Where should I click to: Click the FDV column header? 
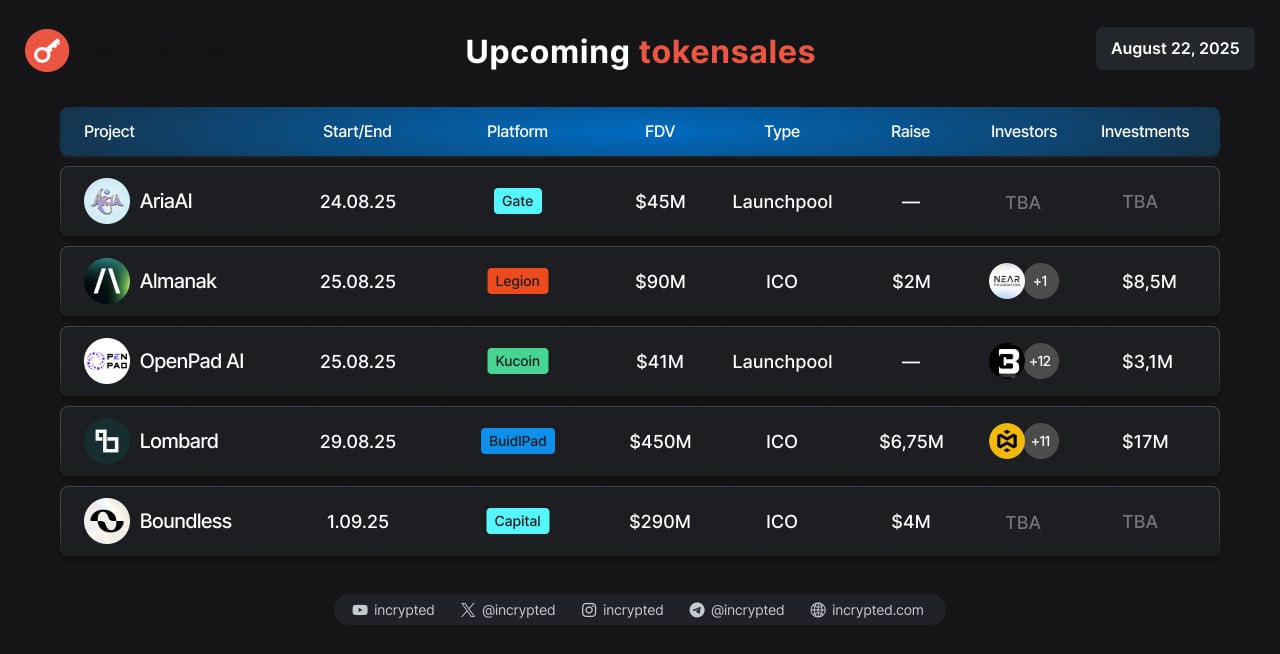[660, 131]
